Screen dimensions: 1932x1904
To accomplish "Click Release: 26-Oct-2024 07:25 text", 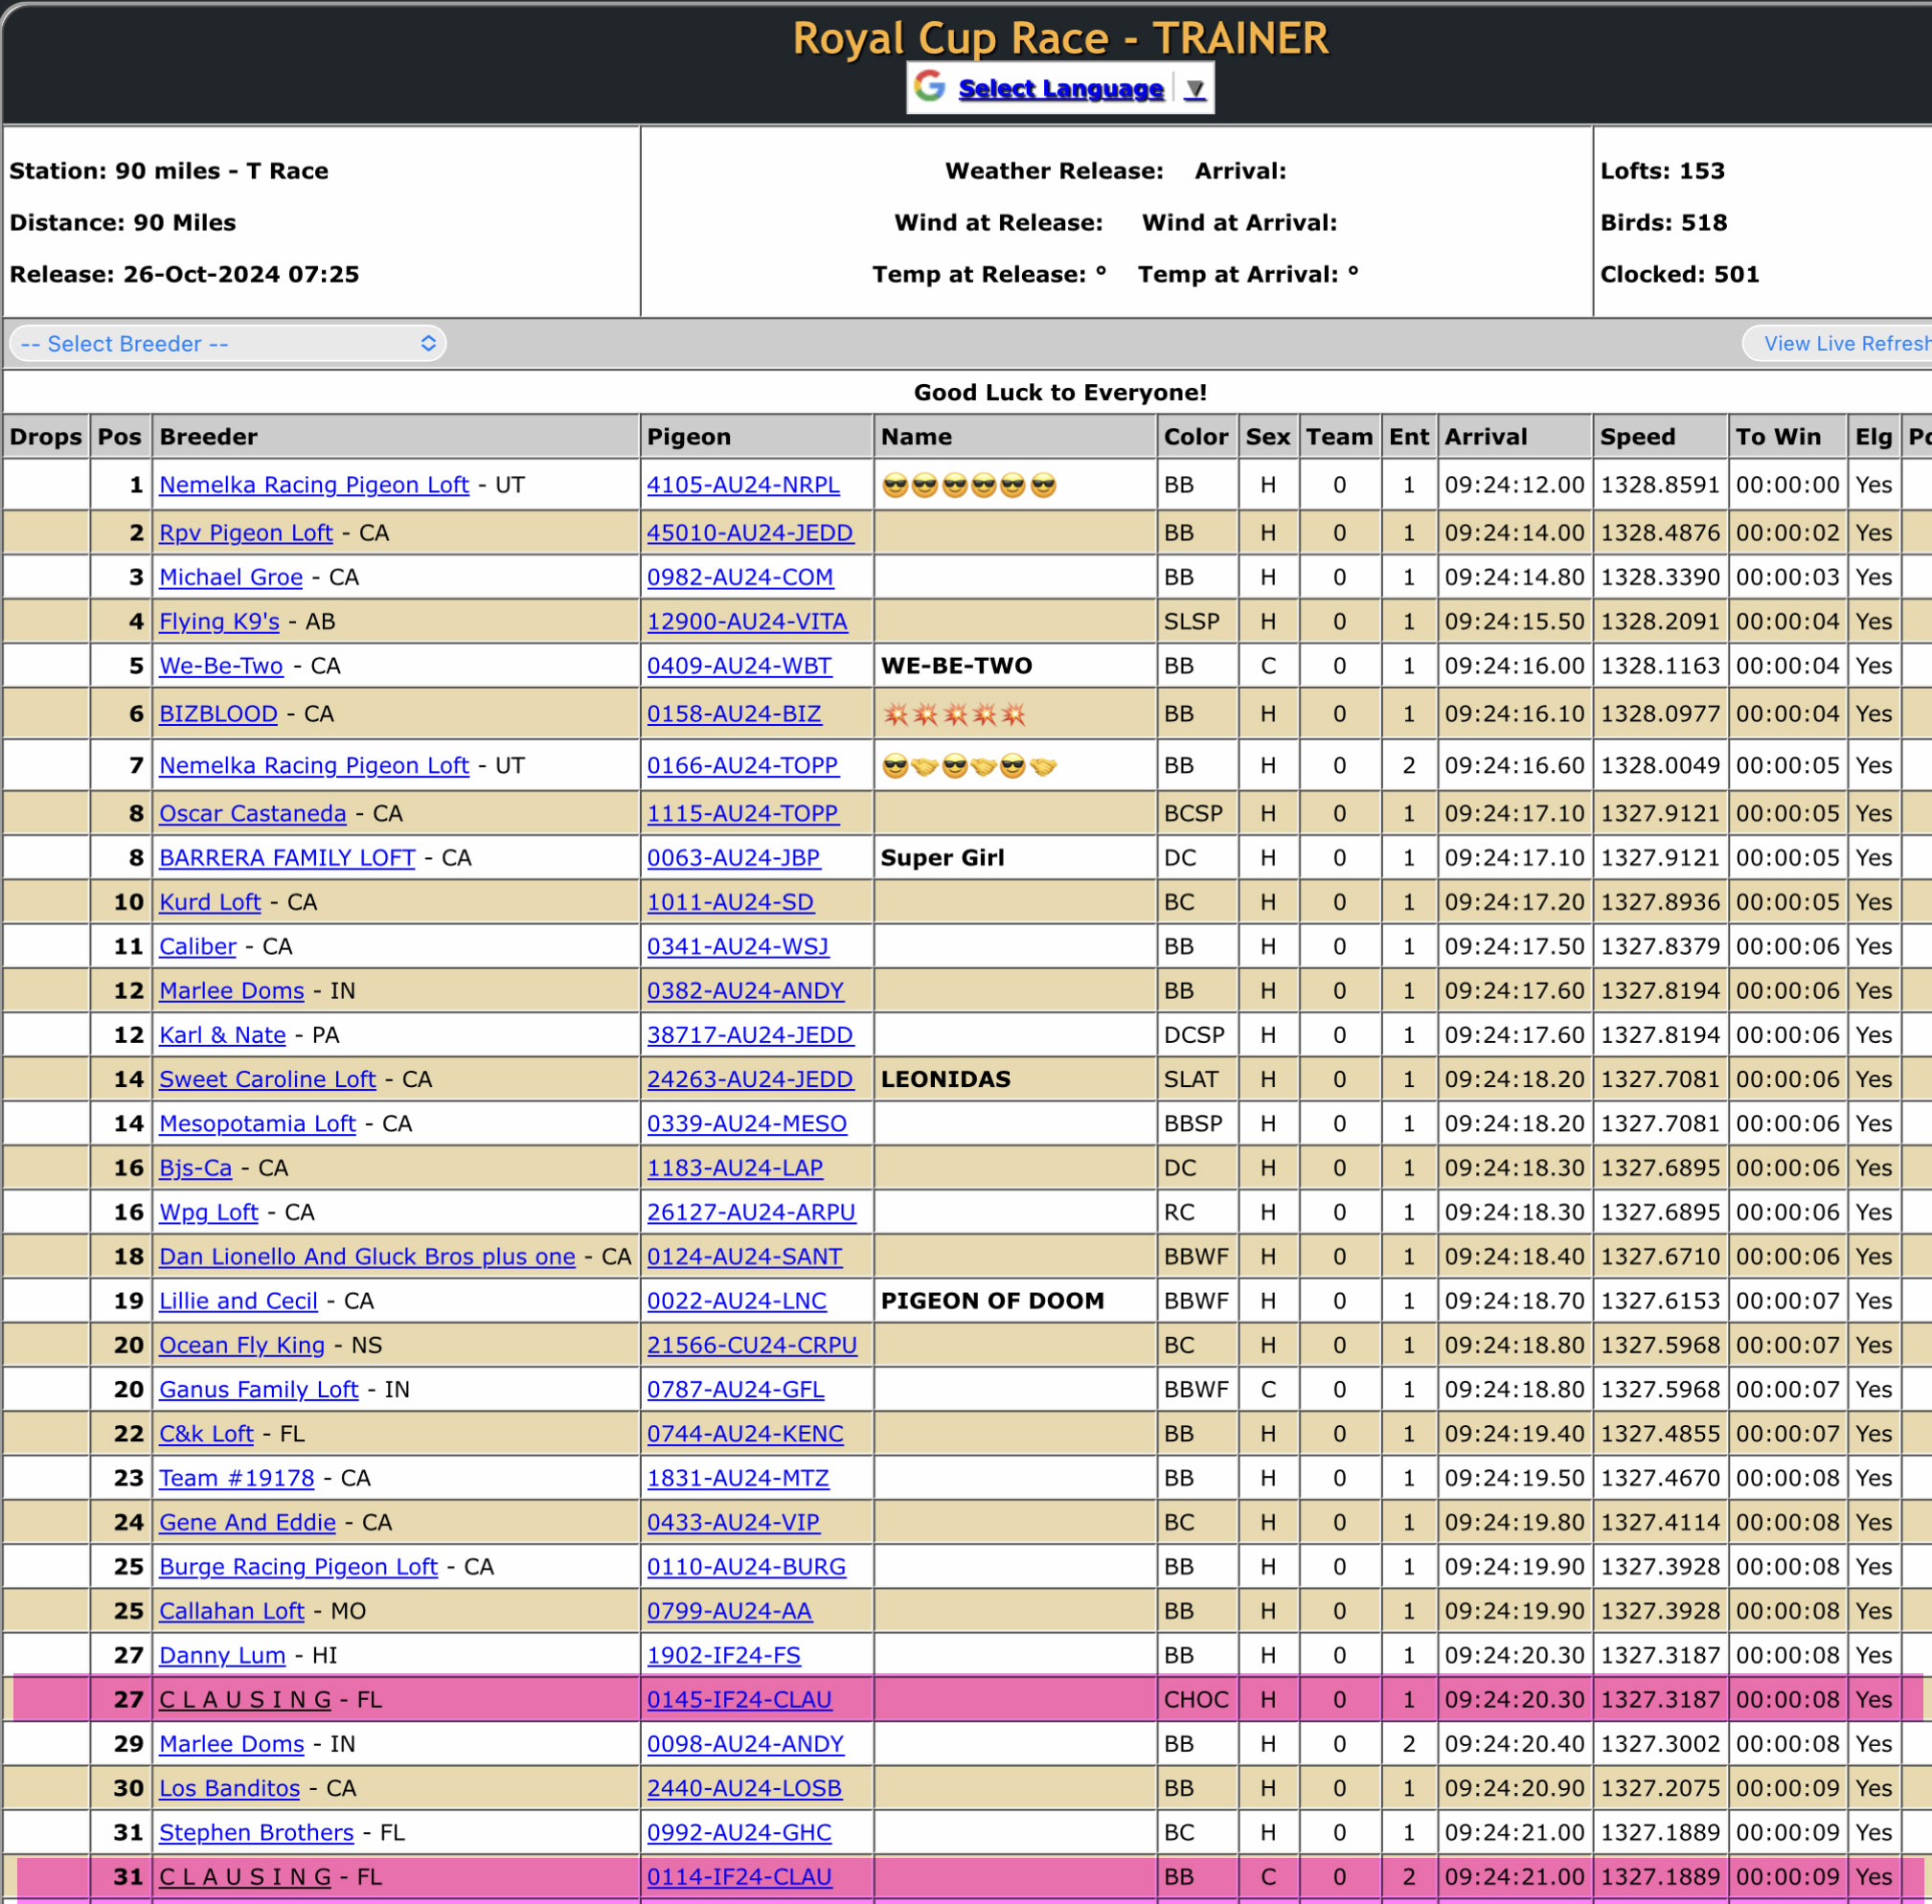I will 184,274.
